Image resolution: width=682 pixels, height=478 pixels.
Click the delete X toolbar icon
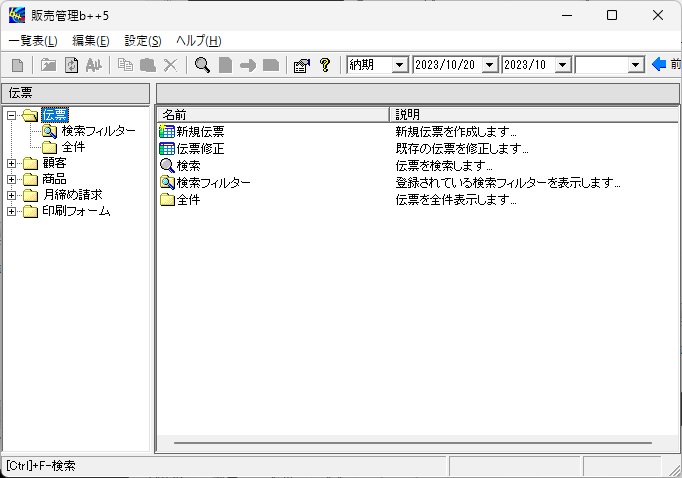click(170, 65)
